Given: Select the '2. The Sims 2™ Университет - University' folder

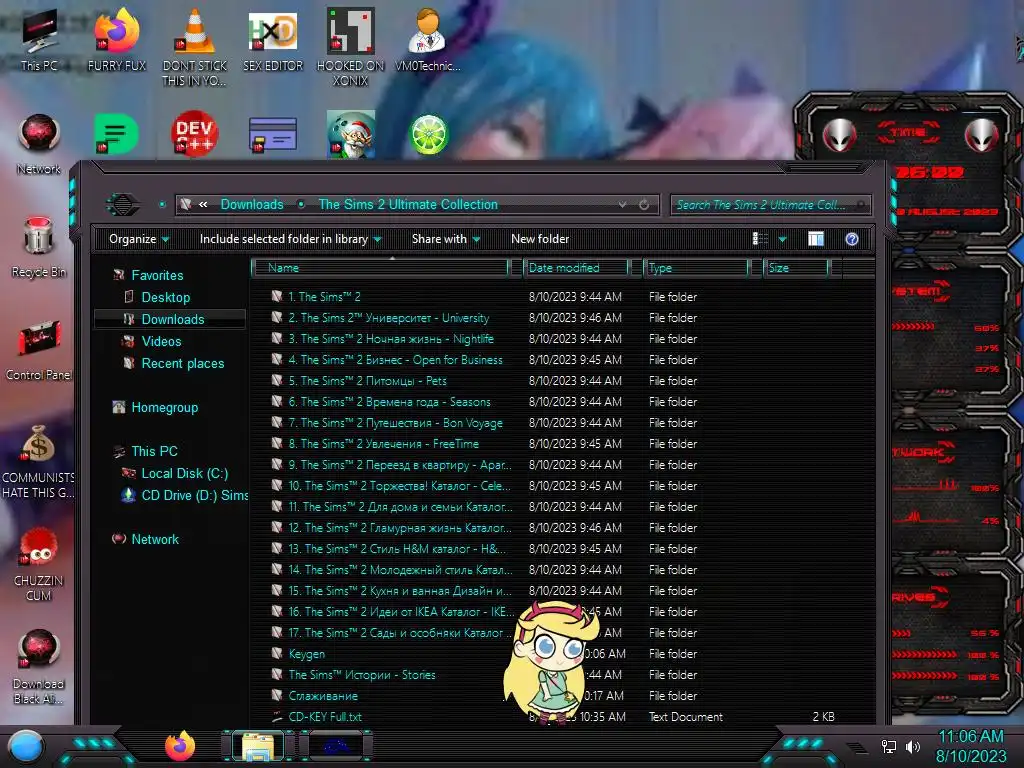Looking at the screenshot, I should pos(389,318).
